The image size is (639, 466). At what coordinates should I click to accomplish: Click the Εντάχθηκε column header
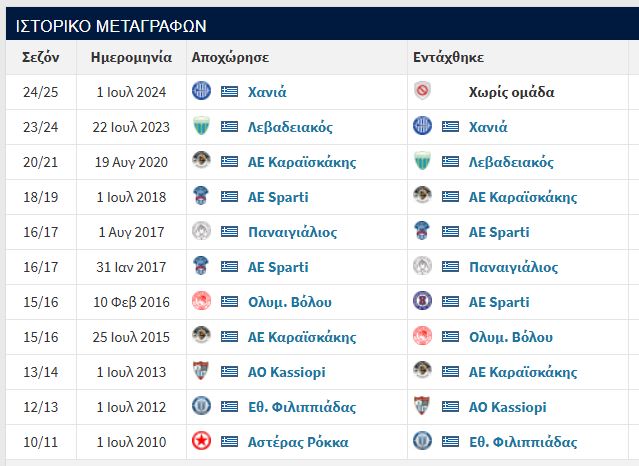pos(448,57)
